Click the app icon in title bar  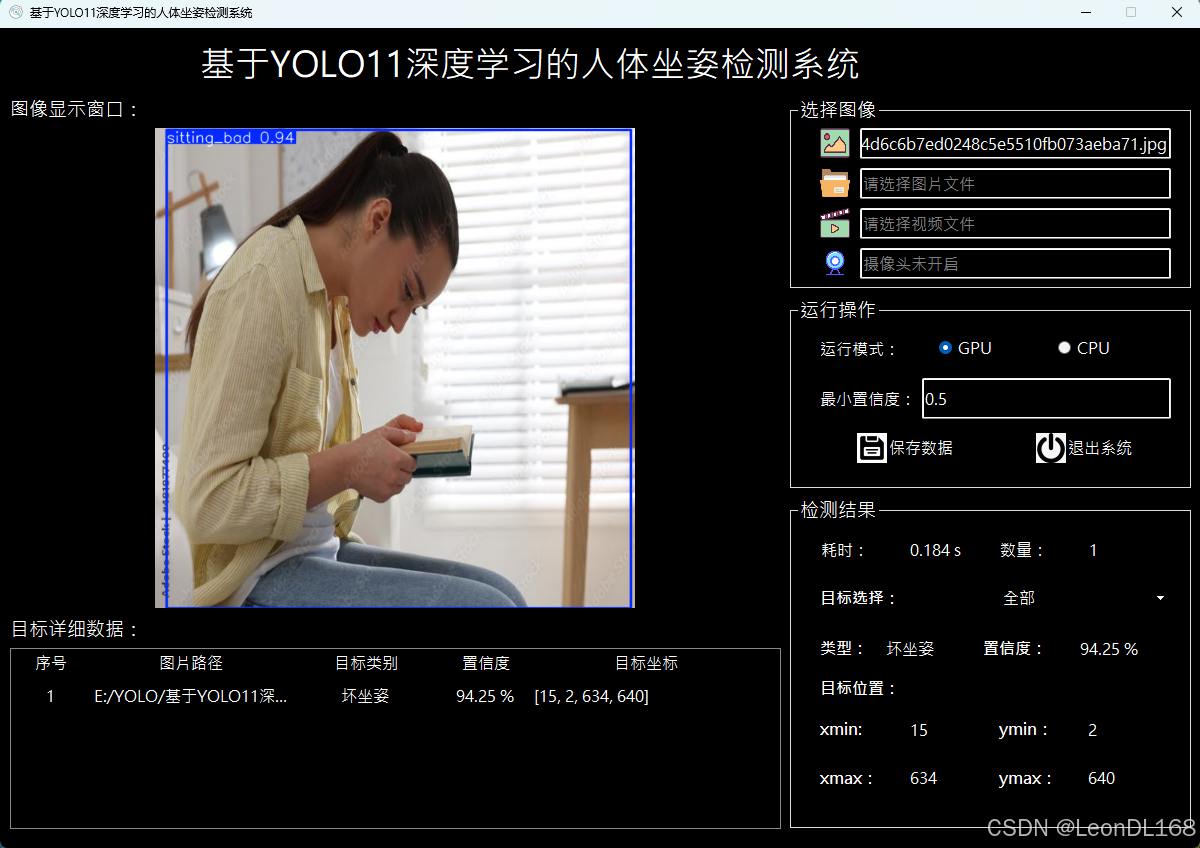16,13
